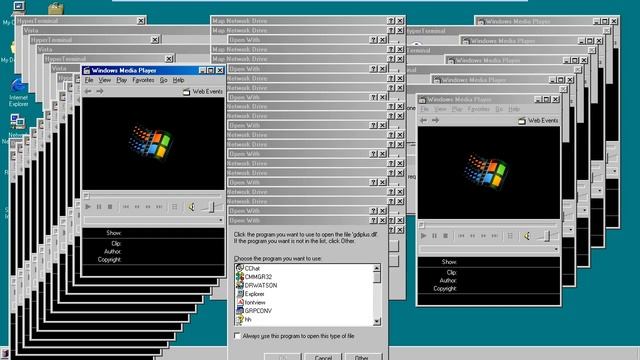Image resolution: width=640 pixels, height=360 pixels.
Task: Select the DRWATSON icon in the Open With list
Action: (x=240, y=285)
